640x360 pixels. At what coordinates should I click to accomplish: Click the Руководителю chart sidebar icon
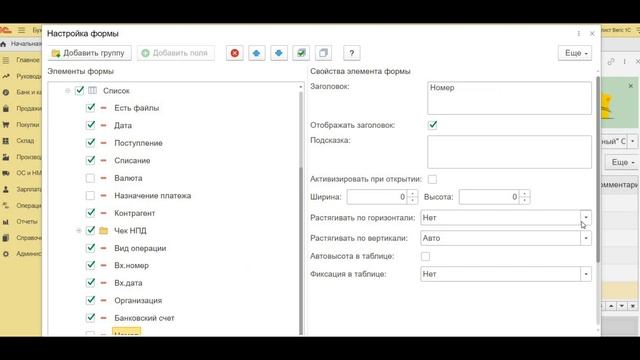point(6,76)
